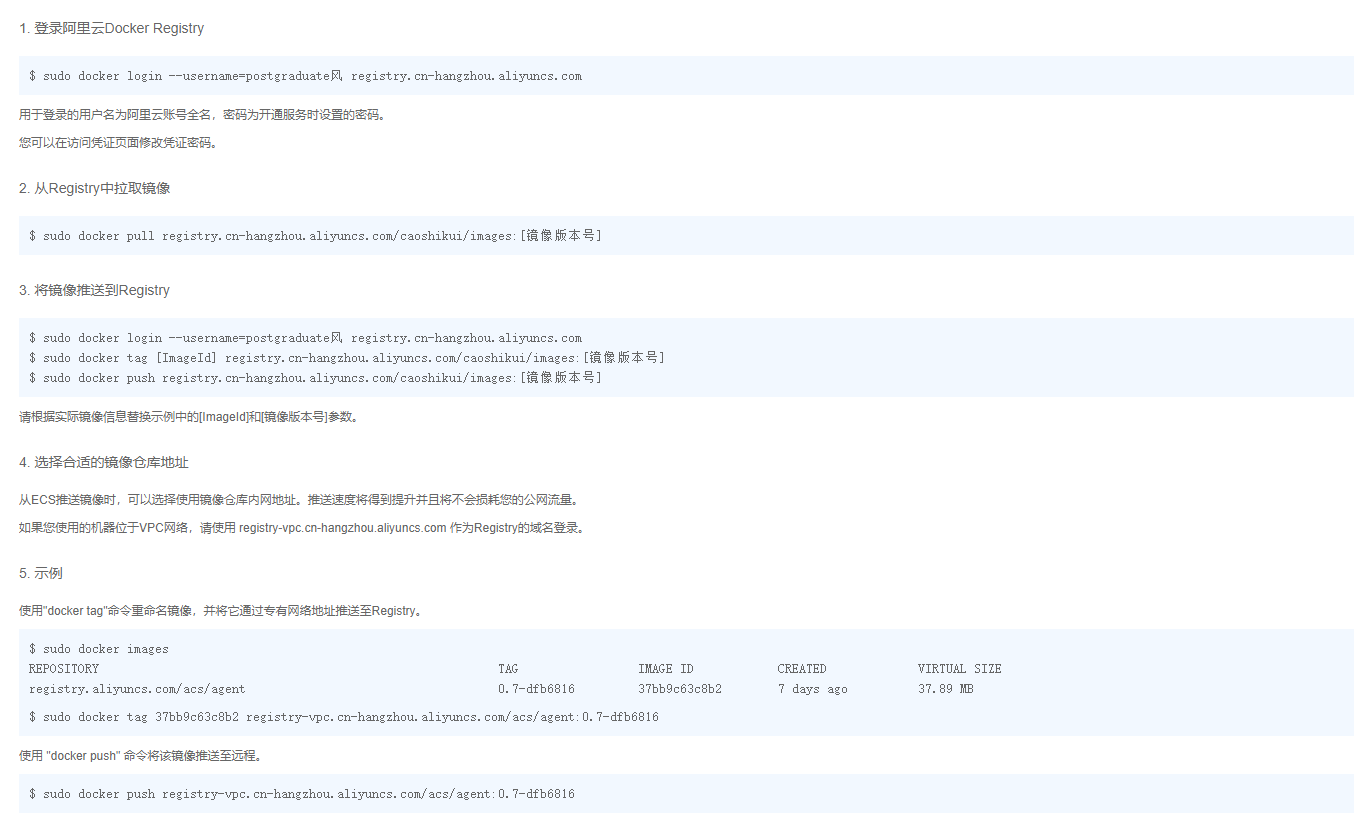Click the heading "3. 将镜像推送到Registry"
The width and height of the screenshot is (1354, 827).
(x=94, y=290)
